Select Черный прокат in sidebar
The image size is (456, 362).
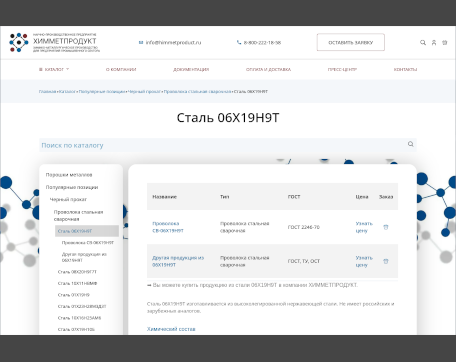click(x=68, y=199)
